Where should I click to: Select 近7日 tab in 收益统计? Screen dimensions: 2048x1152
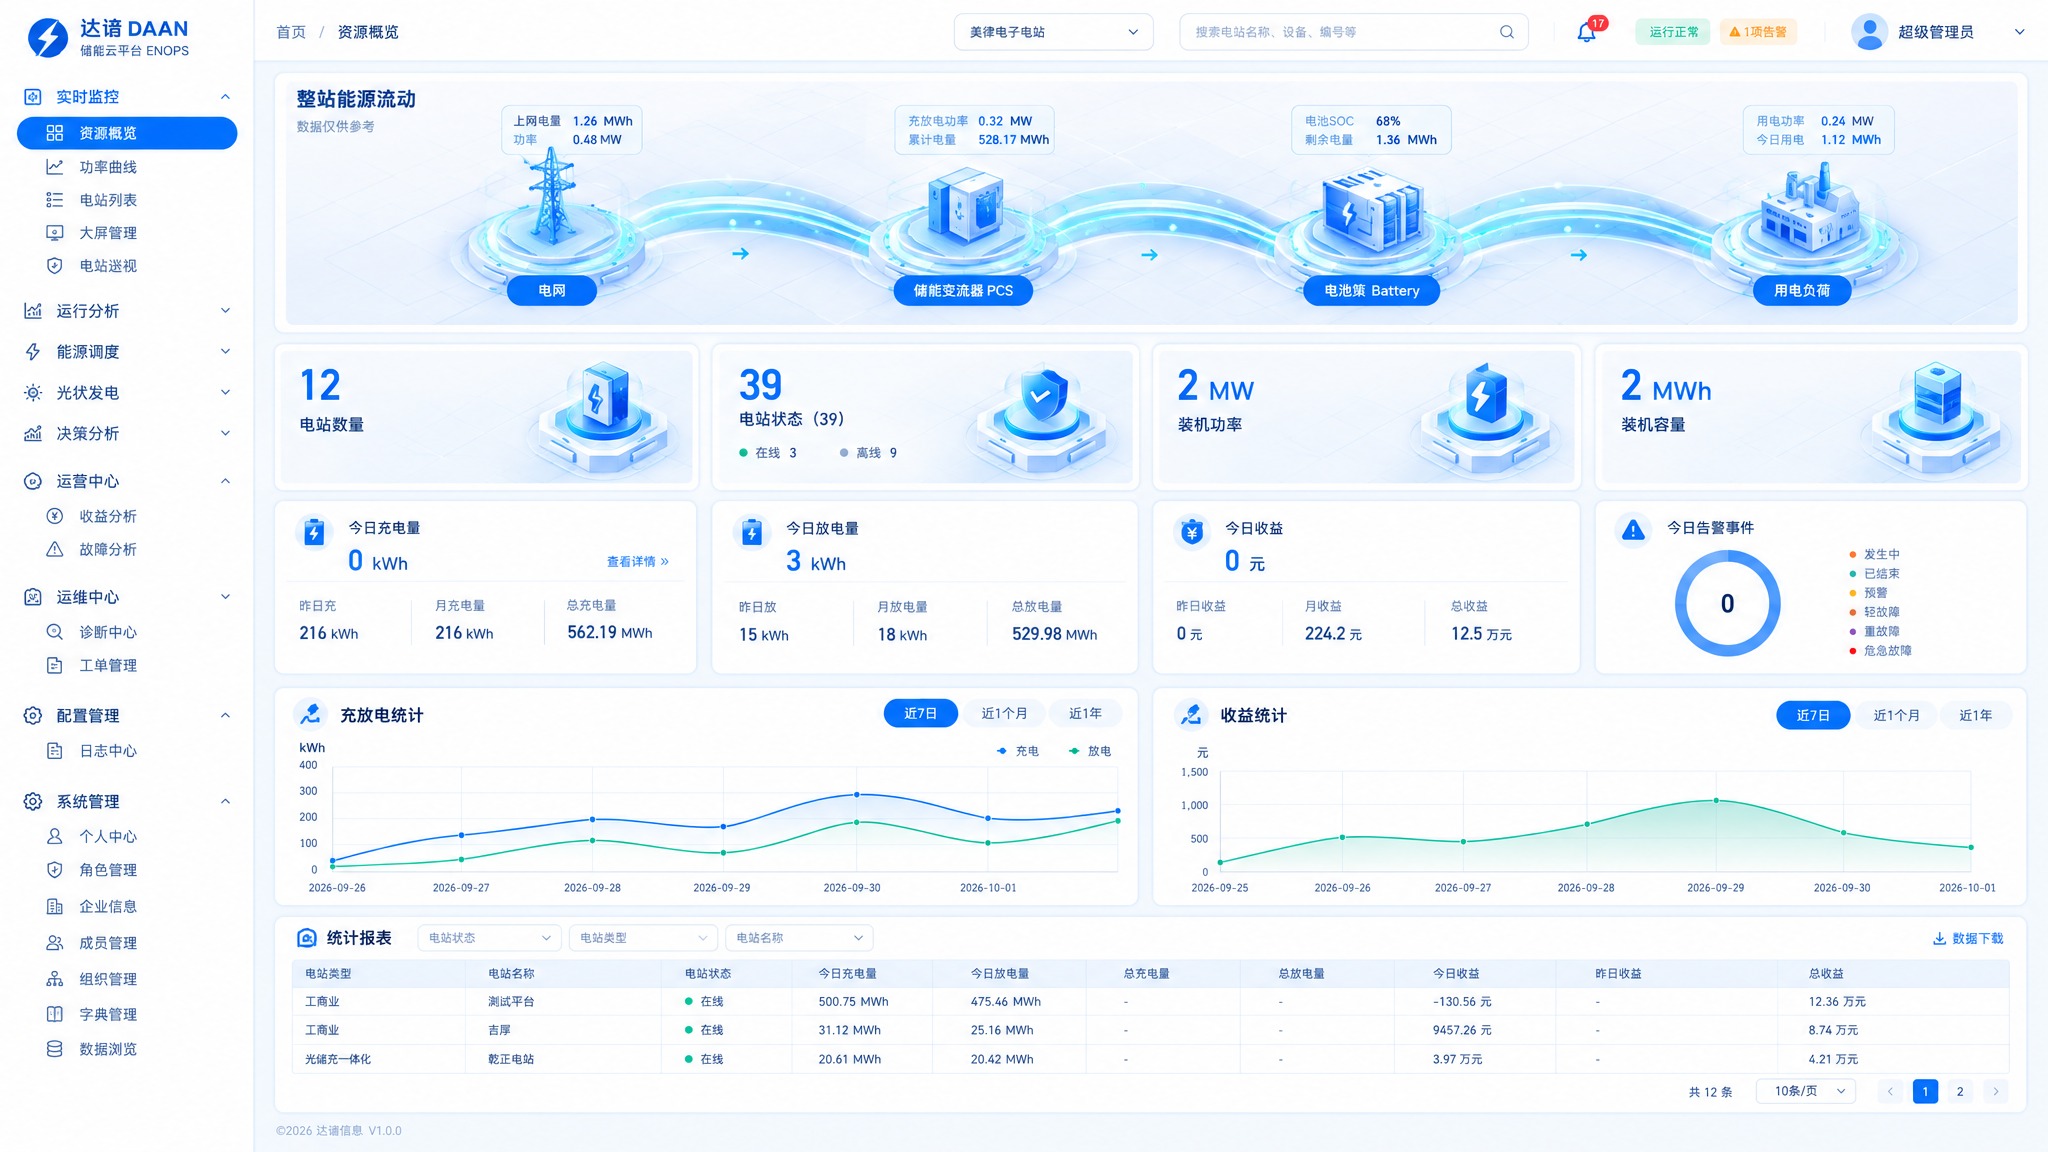[x=1813, y=715]
